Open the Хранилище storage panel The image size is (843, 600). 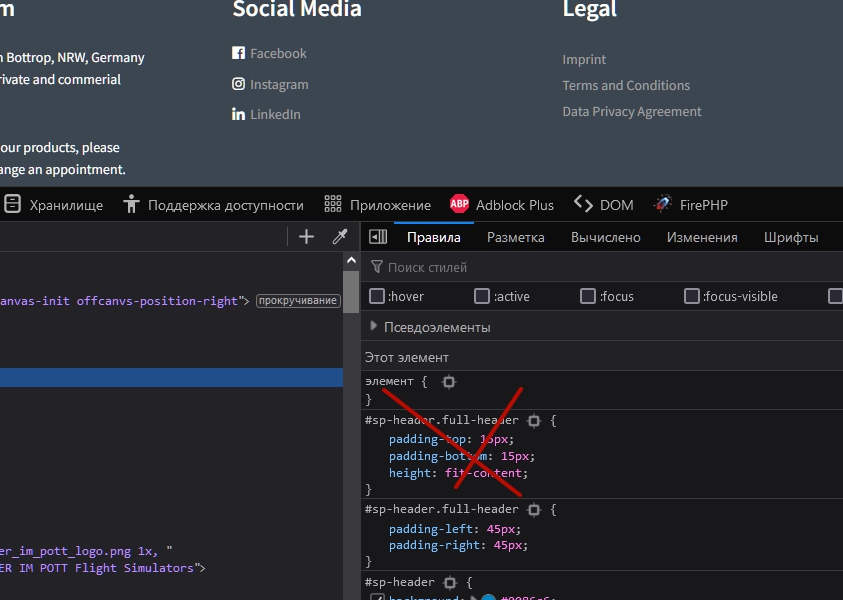(x=54, y=205)
